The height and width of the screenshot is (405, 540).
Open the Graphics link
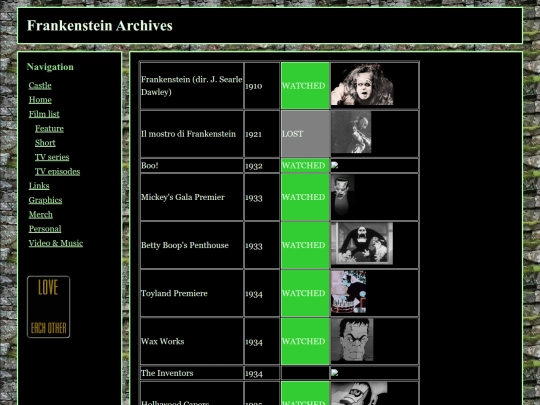click(45, 200)
